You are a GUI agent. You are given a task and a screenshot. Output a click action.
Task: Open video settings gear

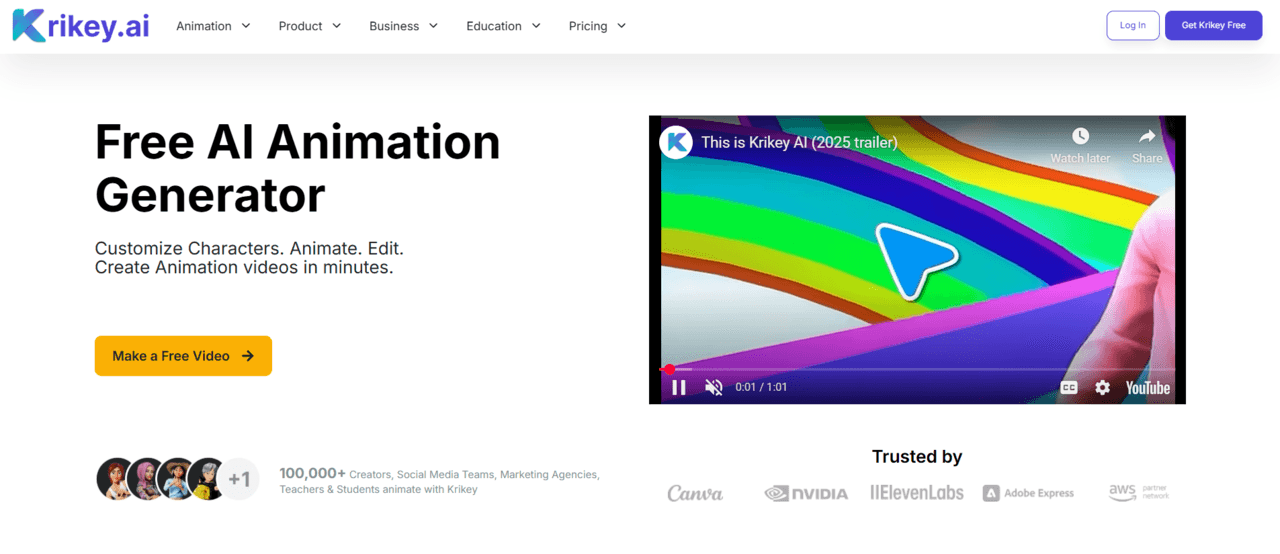pos(1102,387)
